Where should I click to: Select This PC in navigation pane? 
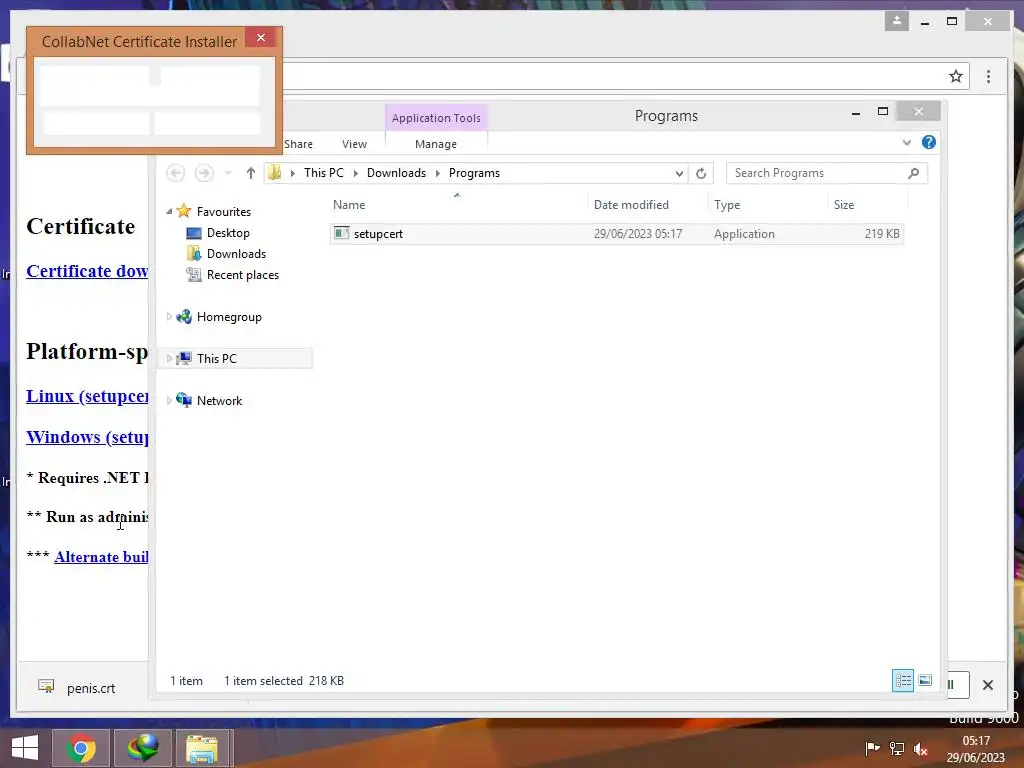[216, 359]
